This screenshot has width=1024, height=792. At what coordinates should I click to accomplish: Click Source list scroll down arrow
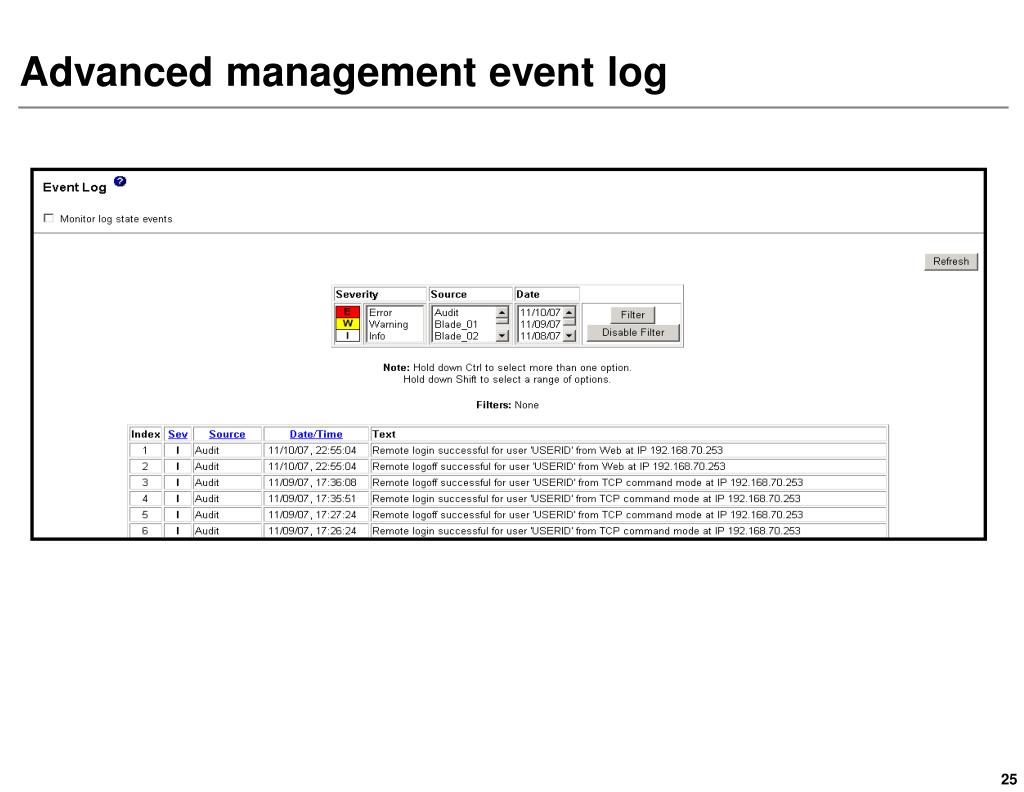[502, 336]
